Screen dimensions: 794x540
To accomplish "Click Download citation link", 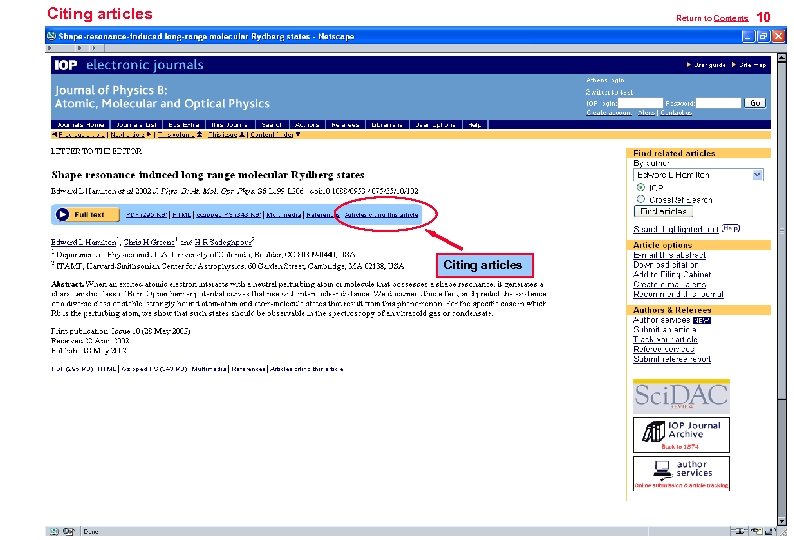I will tap(665, 265).
